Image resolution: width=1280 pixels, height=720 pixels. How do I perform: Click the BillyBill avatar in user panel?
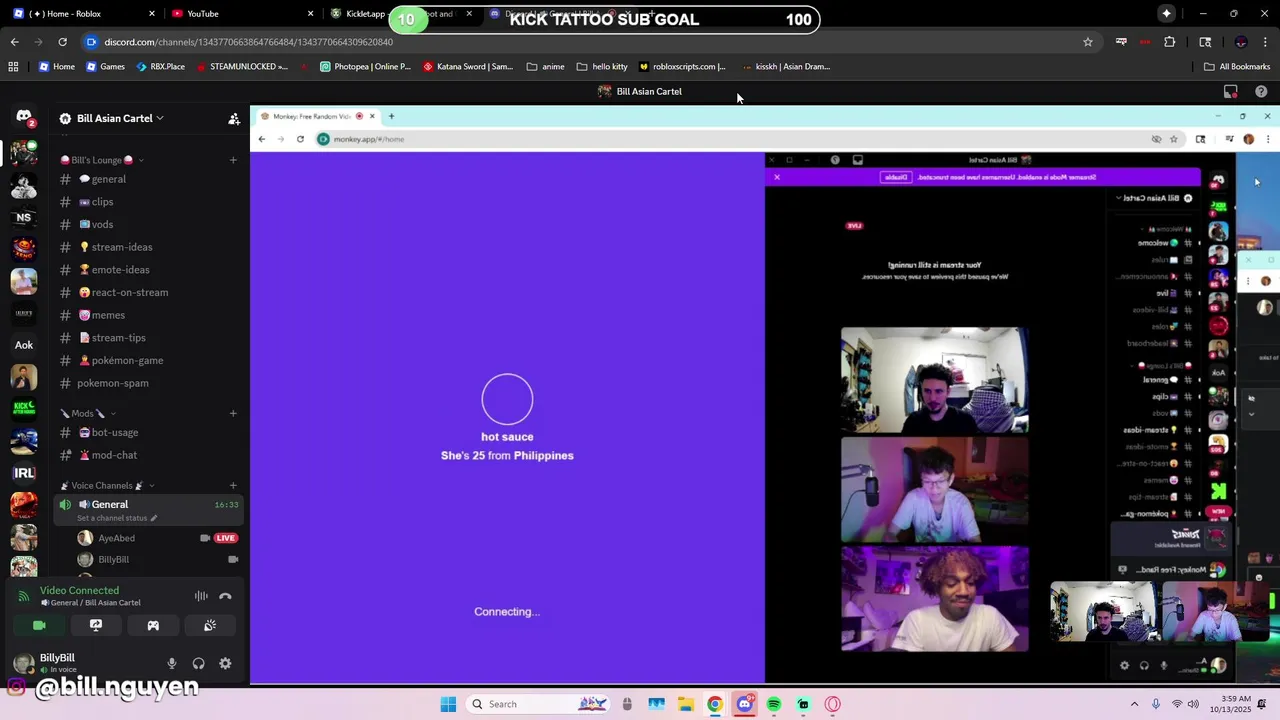(x=24, y=662)
